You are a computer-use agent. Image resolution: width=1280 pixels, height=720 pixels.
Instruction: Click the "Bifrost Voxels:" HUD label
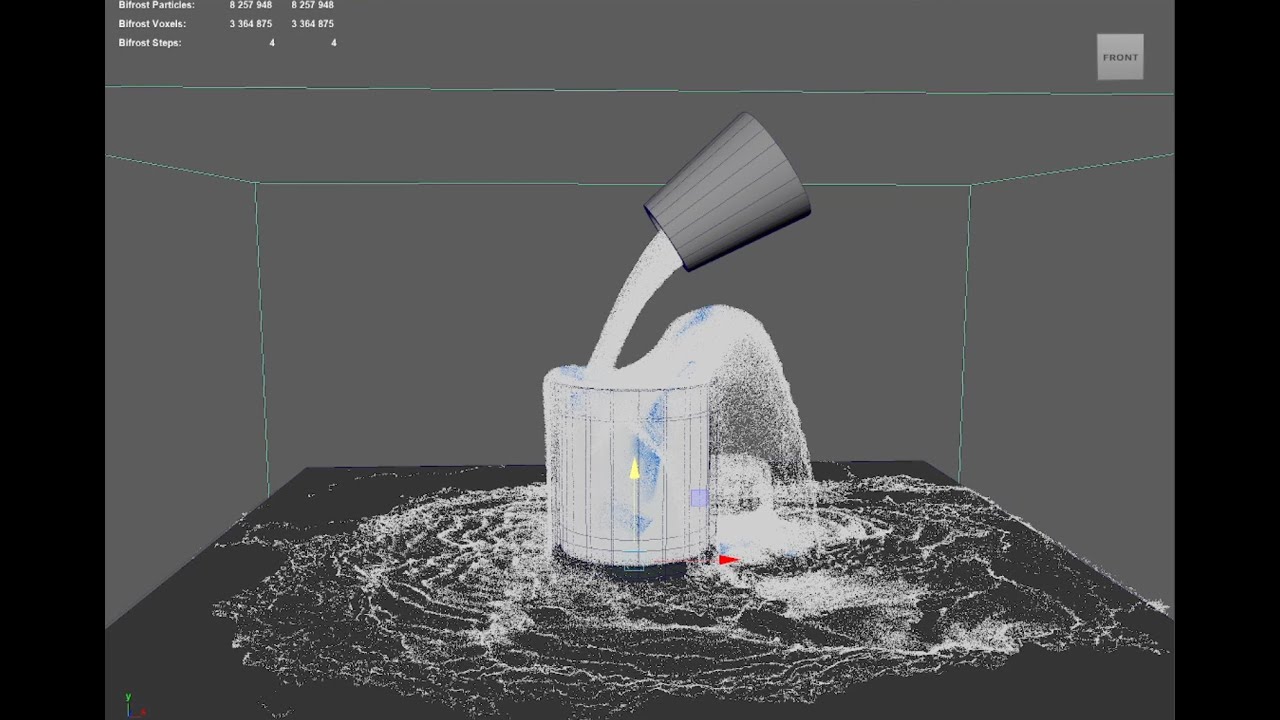click(152, 24)
